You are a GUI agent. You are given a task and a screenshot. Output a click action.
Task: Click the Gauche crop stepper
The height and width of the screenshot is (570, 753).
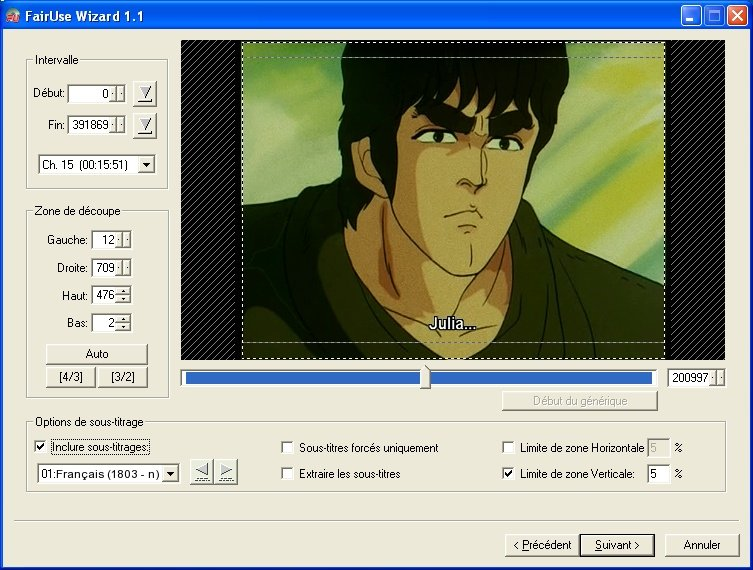tap(124, 240)
